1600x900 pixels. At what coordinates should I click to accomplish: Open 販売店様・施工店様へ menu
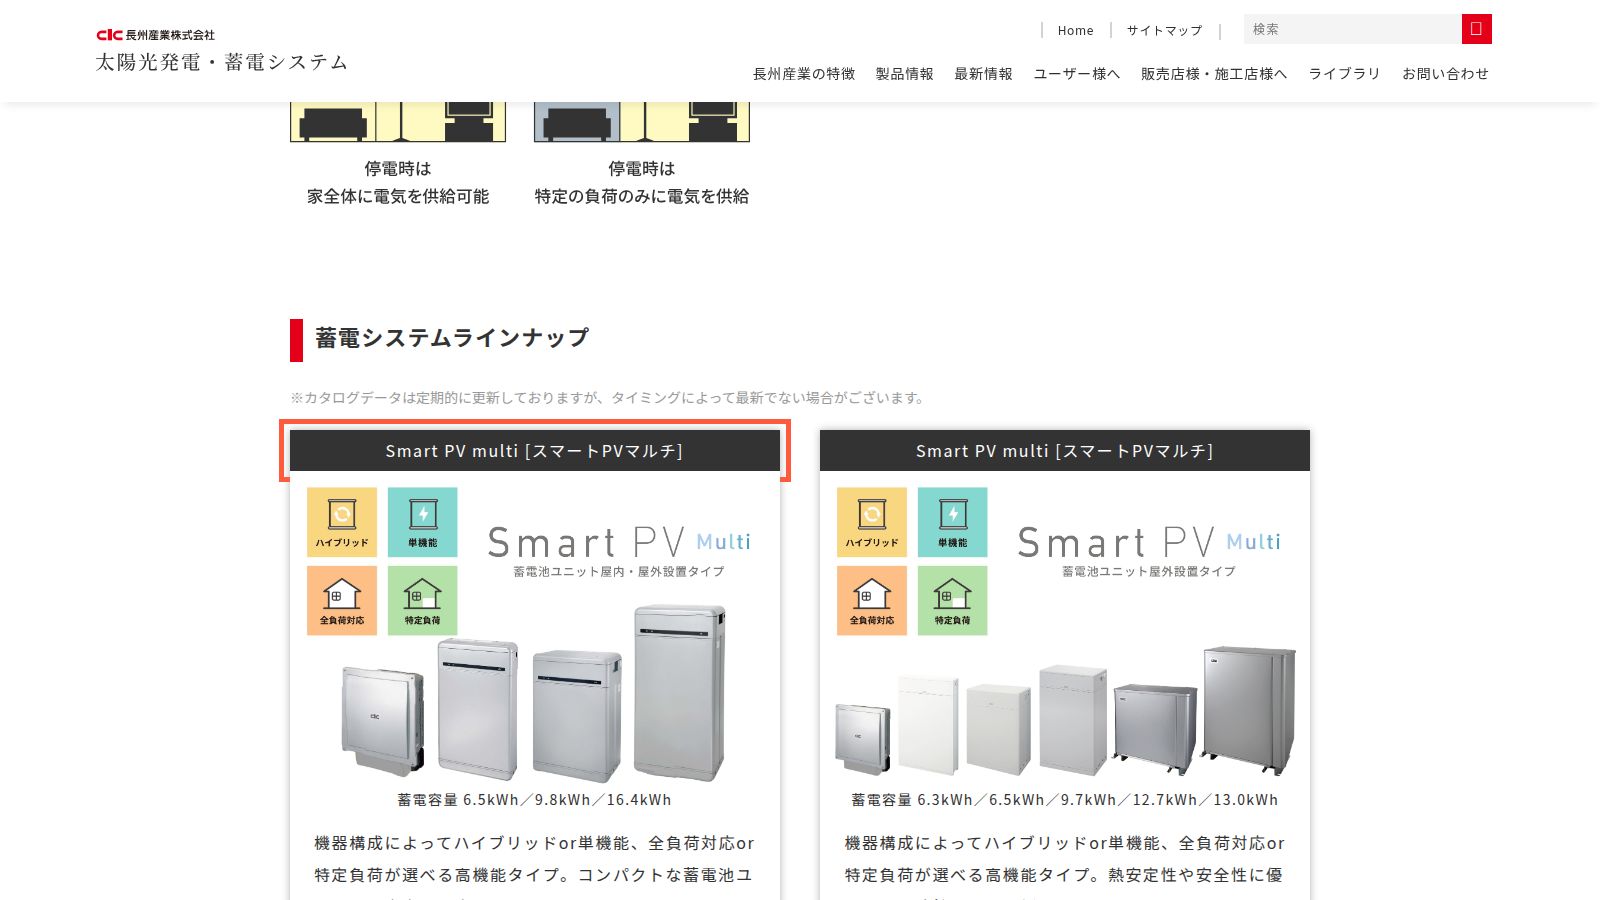coord(1214,74)
